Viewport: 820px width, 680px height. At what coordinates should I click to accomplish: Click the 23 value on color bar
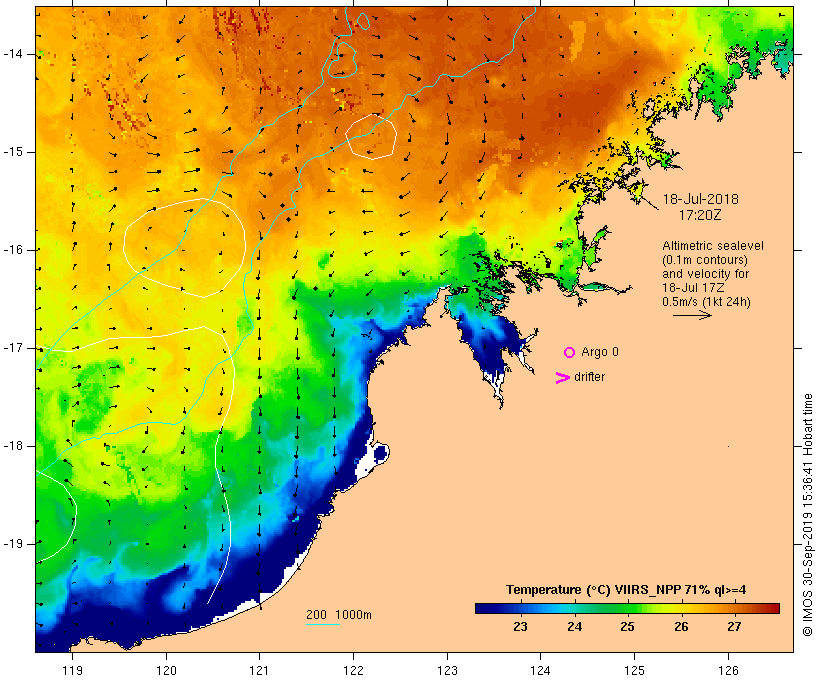pyautogui.click(x=520, y=627)
